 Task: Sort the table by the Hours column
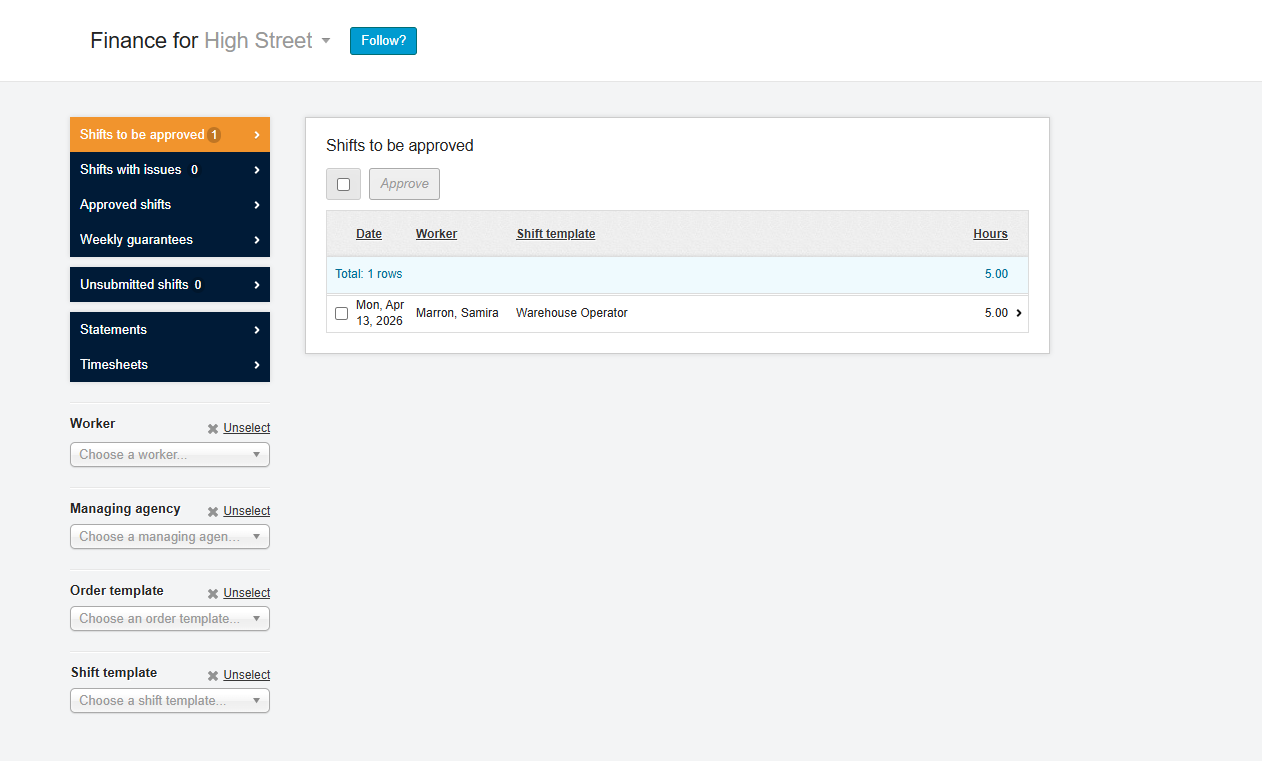click(x=990, y=233)
